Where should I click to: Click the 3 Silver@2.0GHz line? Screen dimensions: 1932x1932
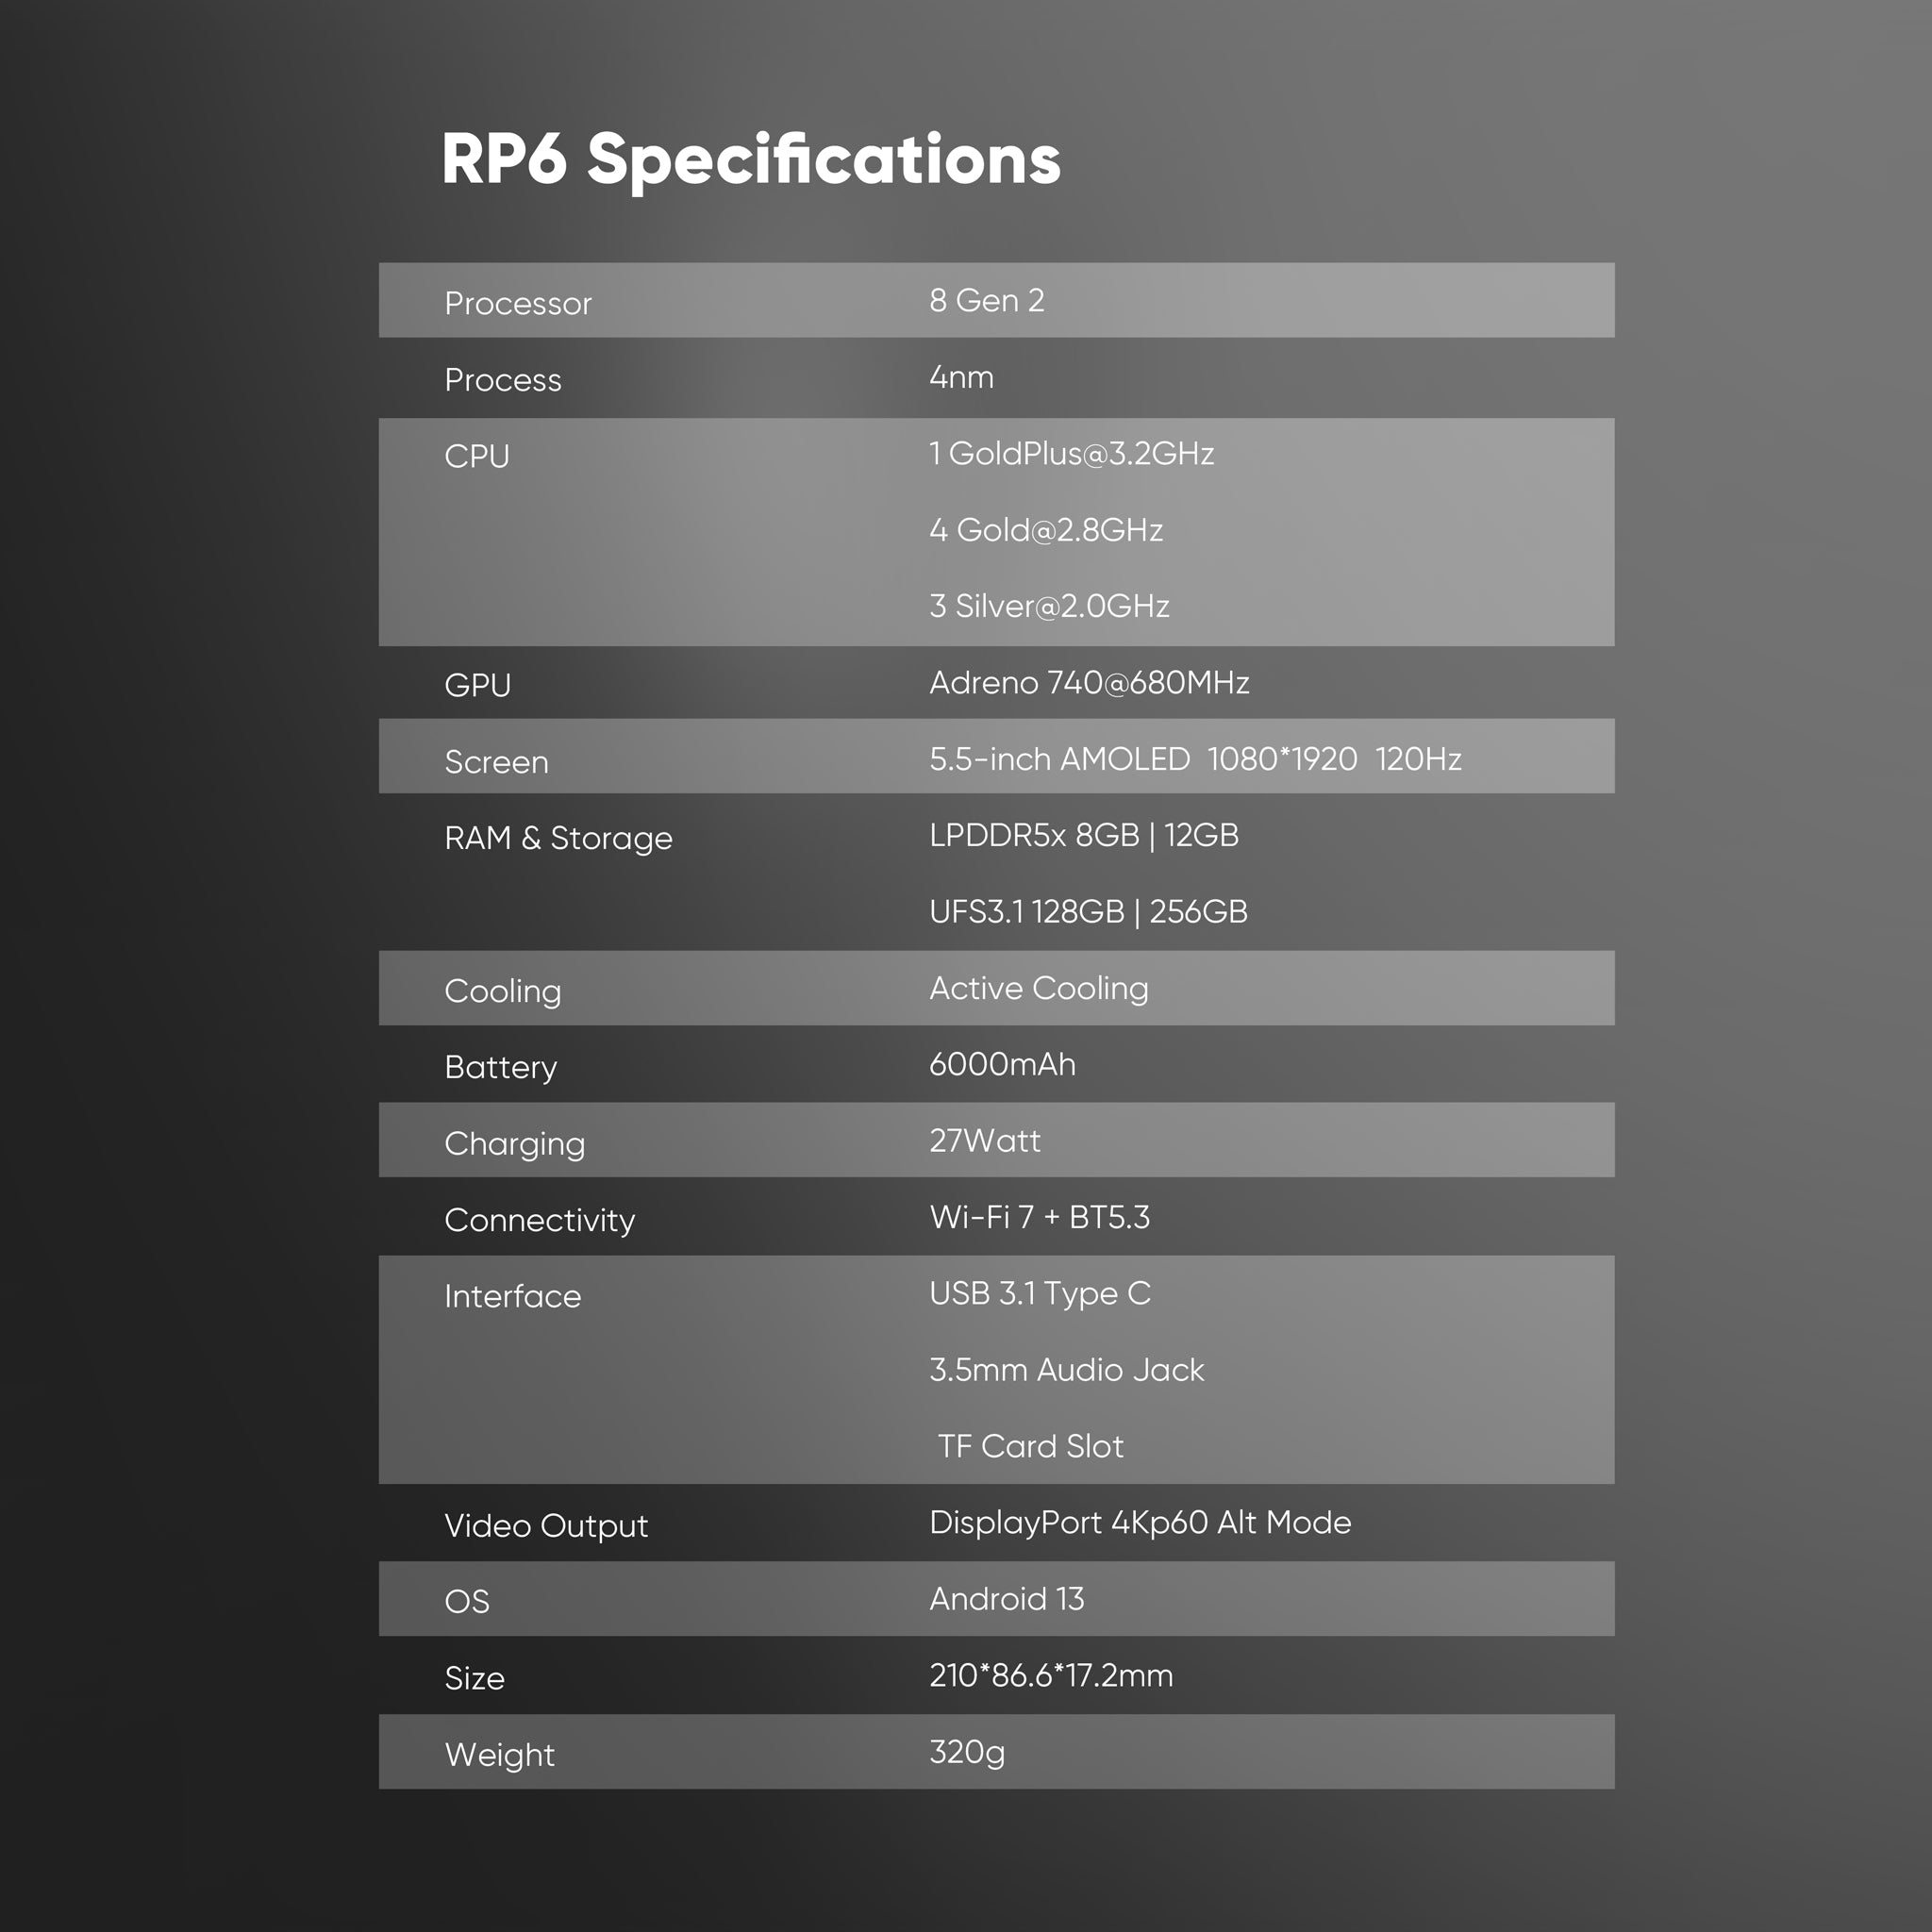tap(1049, 606)
